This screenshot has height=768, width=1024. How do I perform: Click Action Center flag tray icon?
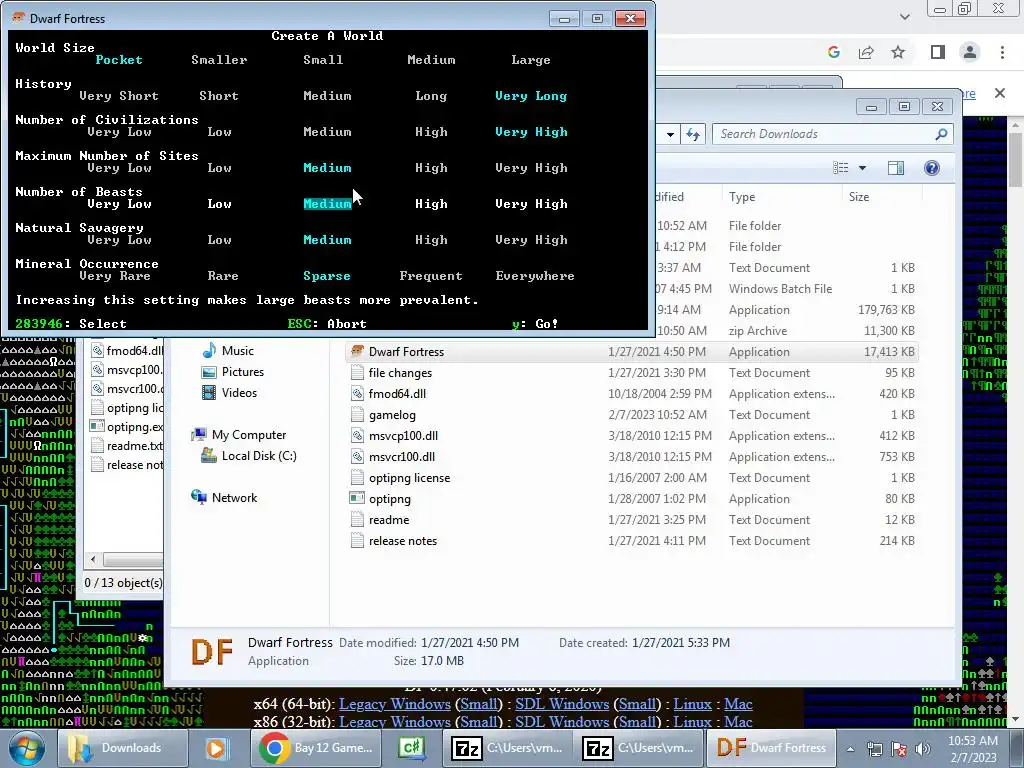[899, 749]
